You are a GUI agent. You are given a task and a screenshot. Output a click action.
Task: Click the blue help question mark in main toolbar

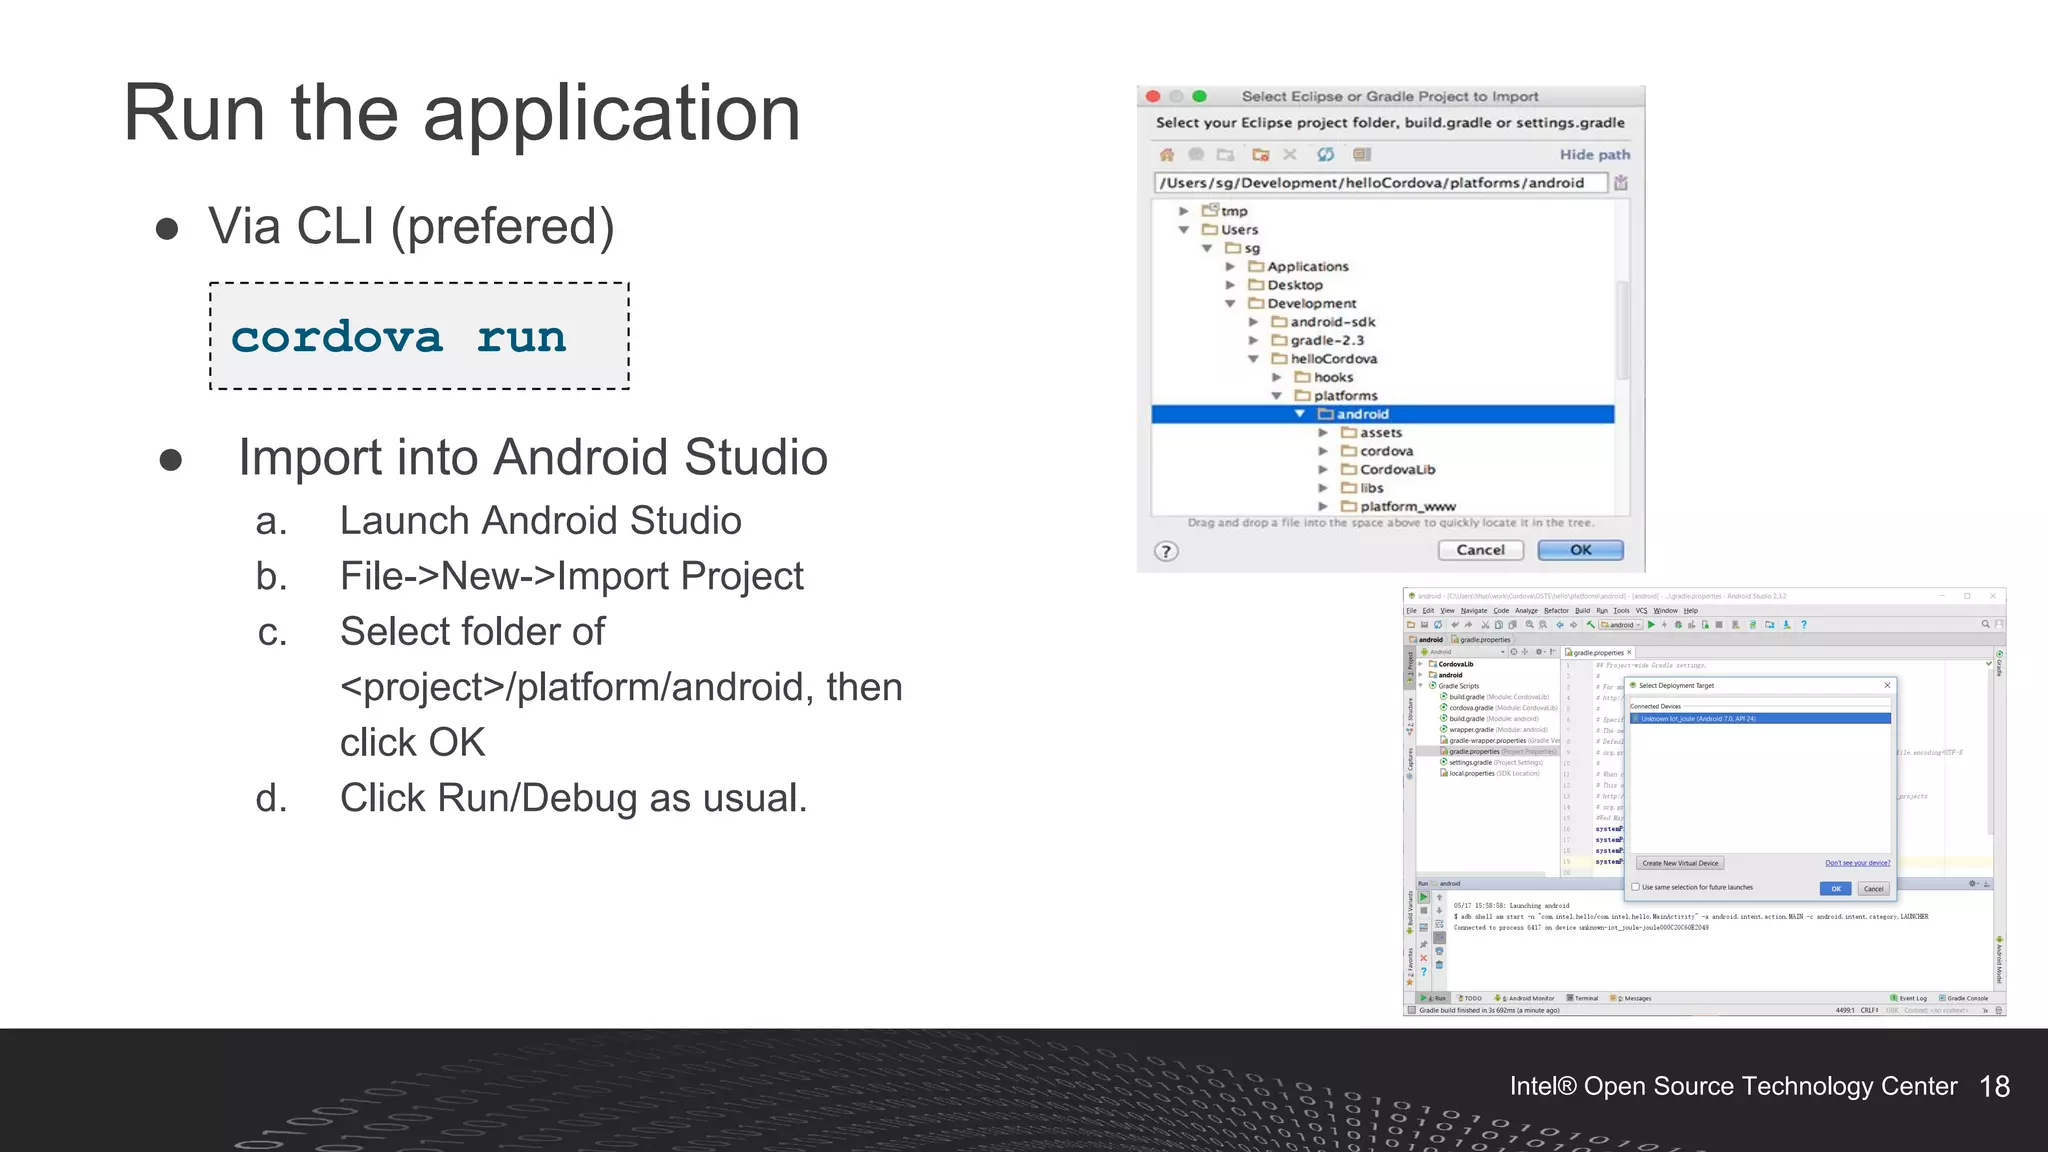[1804, 625]
